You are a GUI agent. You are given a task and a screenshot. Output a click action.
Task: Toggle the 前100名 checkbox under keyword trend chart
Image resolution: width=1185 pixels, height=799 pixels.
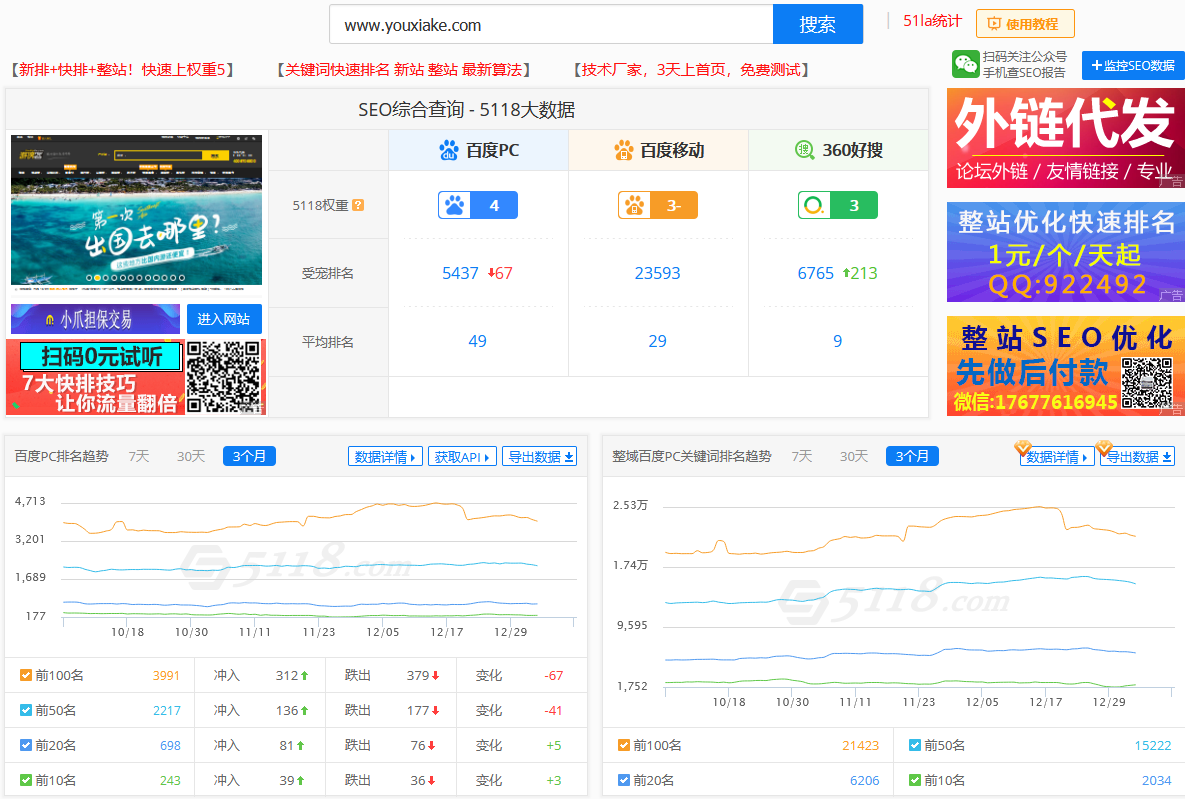[623, 745]
